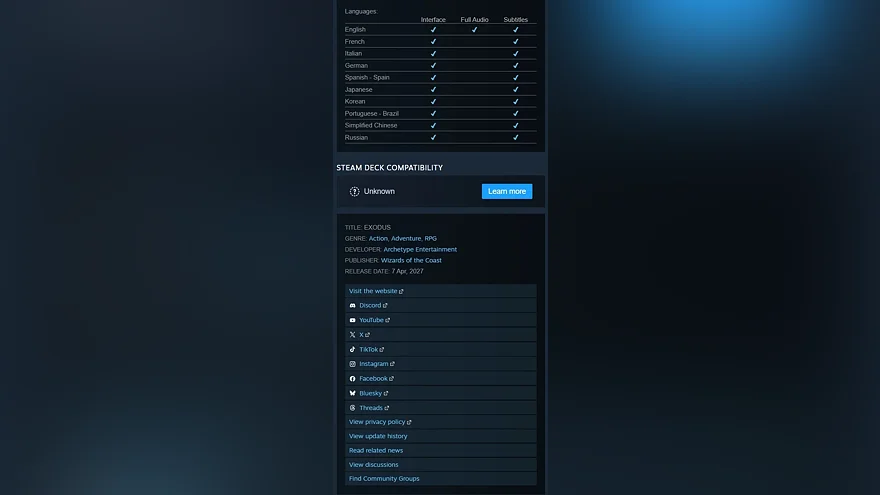
Task: Click external link icon next to View privacy policy
Action: (409, 422)
